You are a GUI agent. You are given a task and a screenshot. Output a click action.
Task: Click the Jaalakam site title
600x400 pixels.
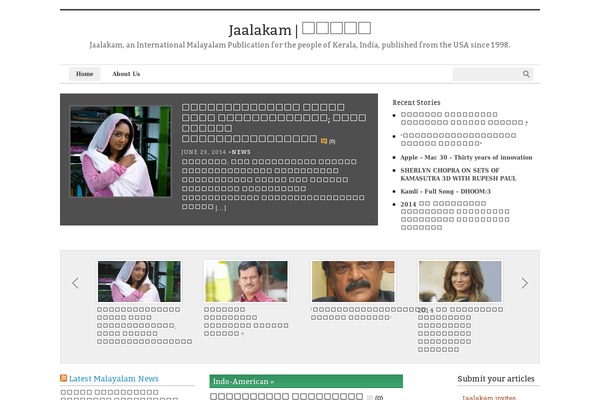click(x=300, y=29)
